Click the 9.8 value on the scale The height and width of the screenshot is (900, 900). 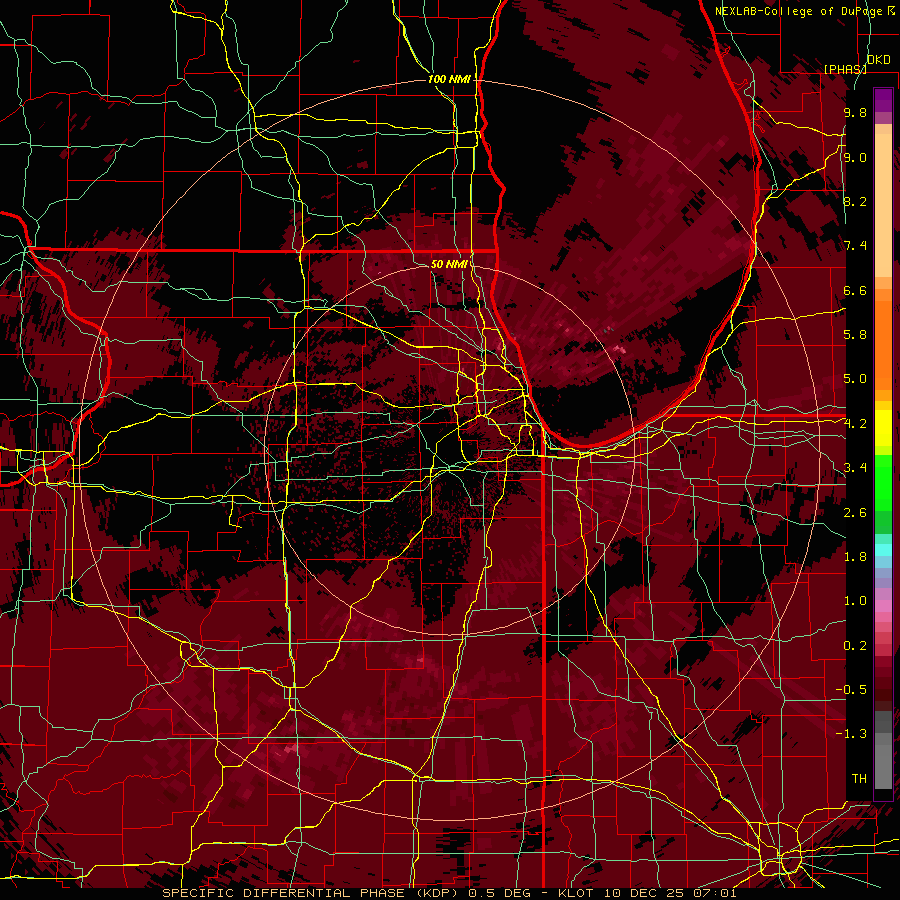tap(855, 112)
